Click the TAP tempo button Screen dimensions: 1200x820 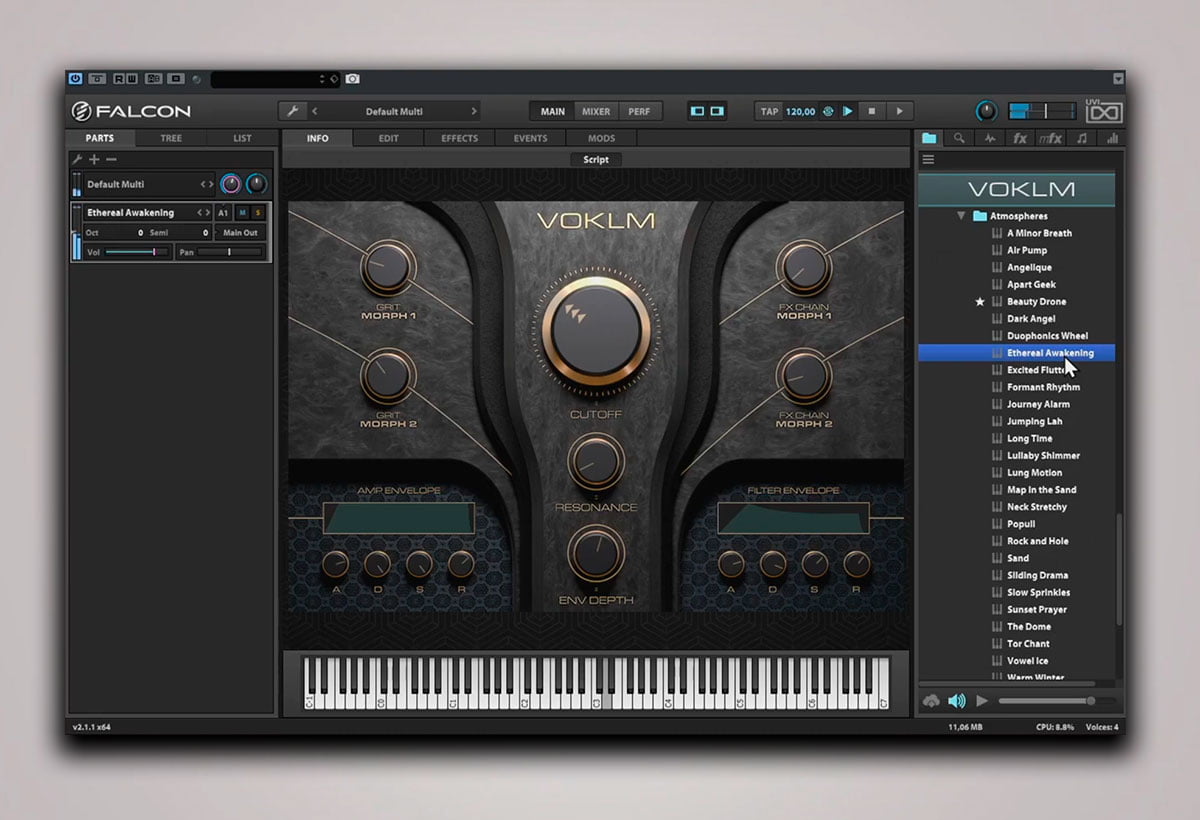769,111
